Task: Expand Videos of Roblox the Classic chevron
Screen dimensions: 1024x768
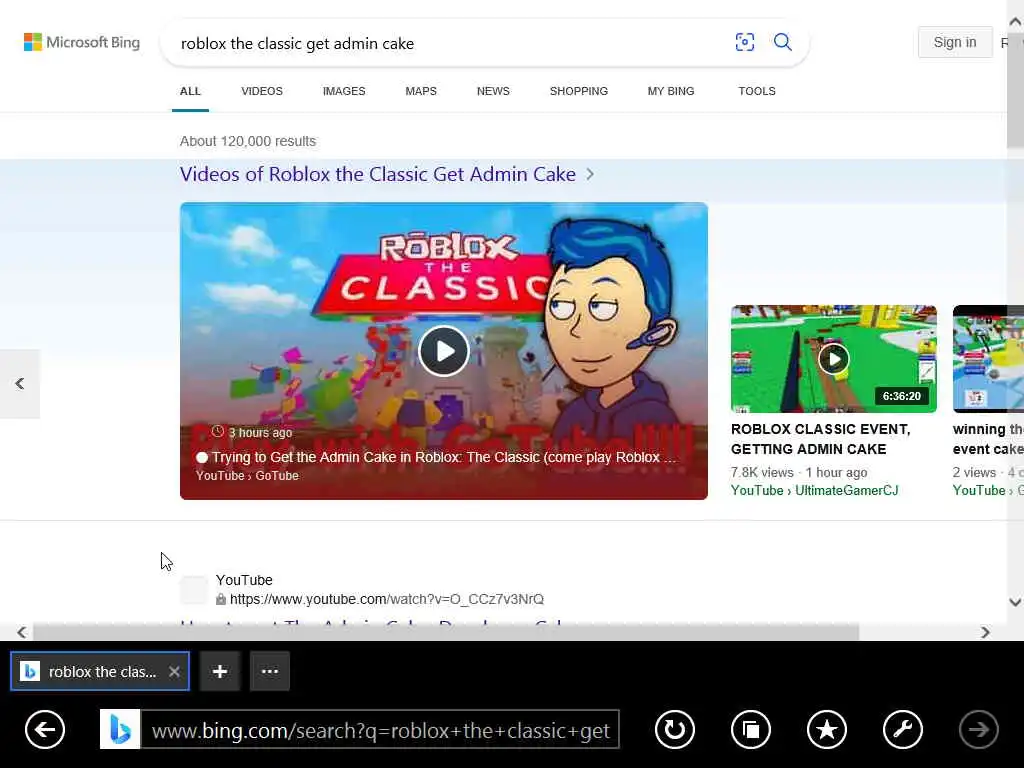Action: point(590,174)
